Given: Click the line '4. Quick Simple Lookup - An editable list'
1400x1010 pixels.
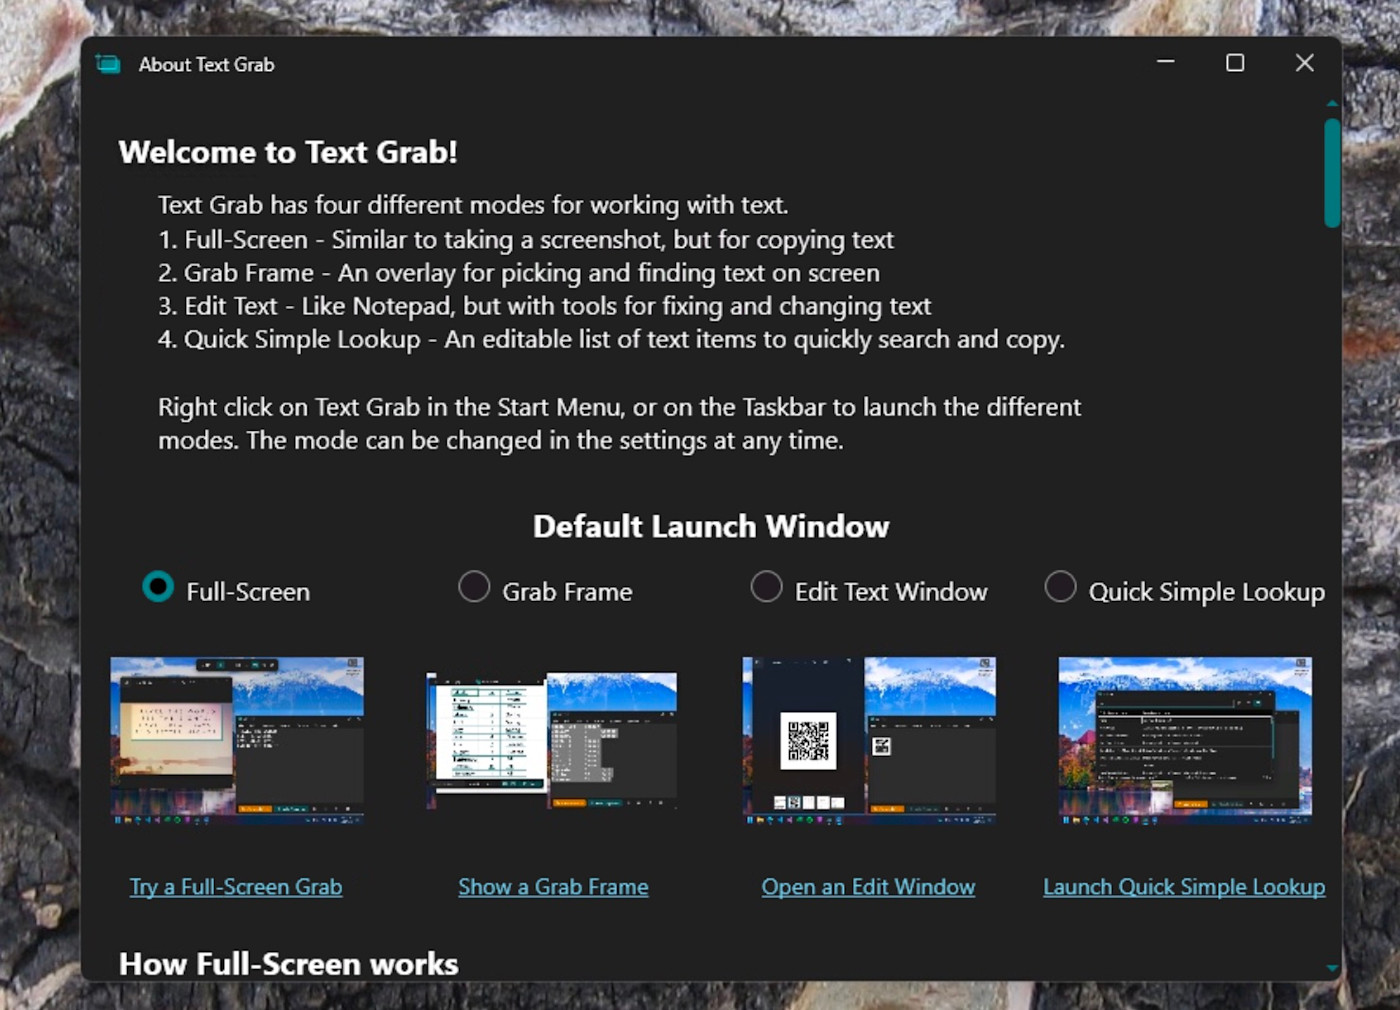Looking at the screenshot, I should click(x=611, y=340).
